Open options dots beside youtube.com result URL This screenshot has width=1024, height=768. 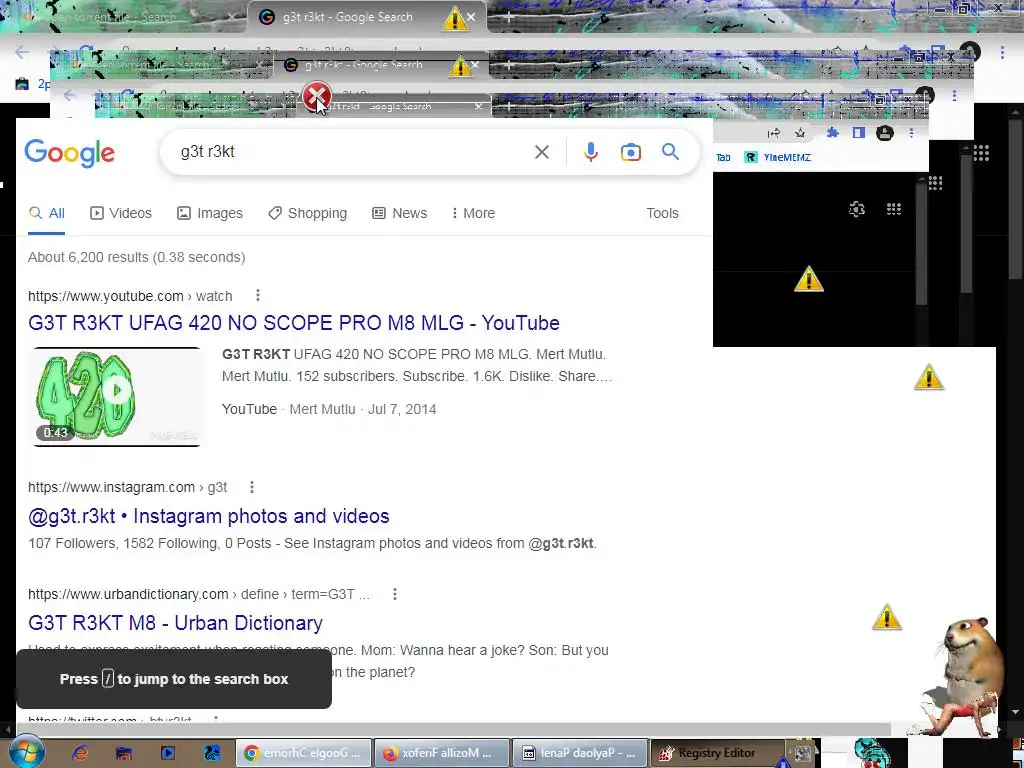click(258, 296)
